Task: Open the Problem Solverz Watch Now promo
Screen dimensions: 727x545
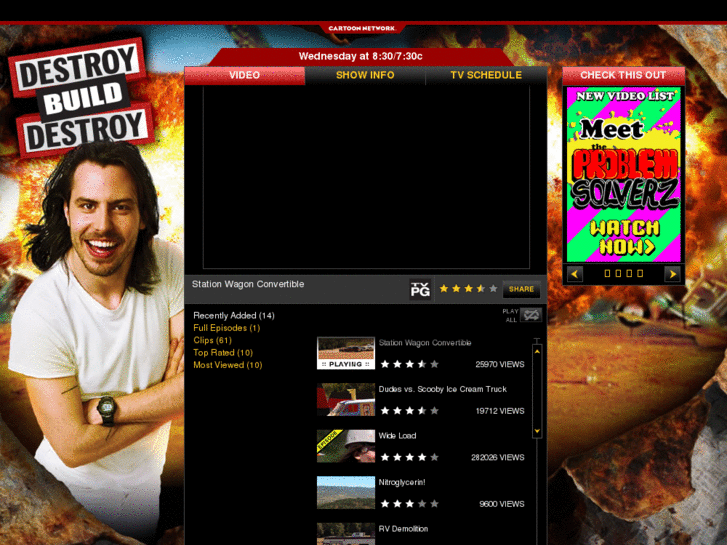Action: pyautogui.click(x=624, y=174)
